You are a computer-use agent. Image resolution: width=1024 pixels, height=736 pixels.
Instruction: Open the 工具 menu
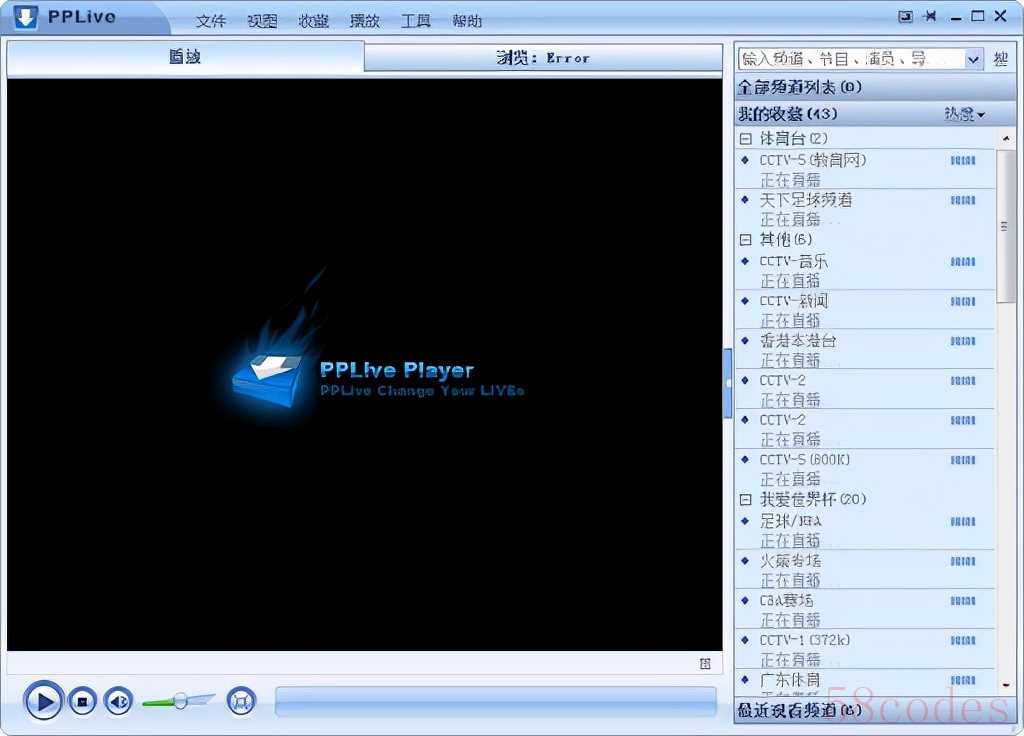[x=415, y=21]
